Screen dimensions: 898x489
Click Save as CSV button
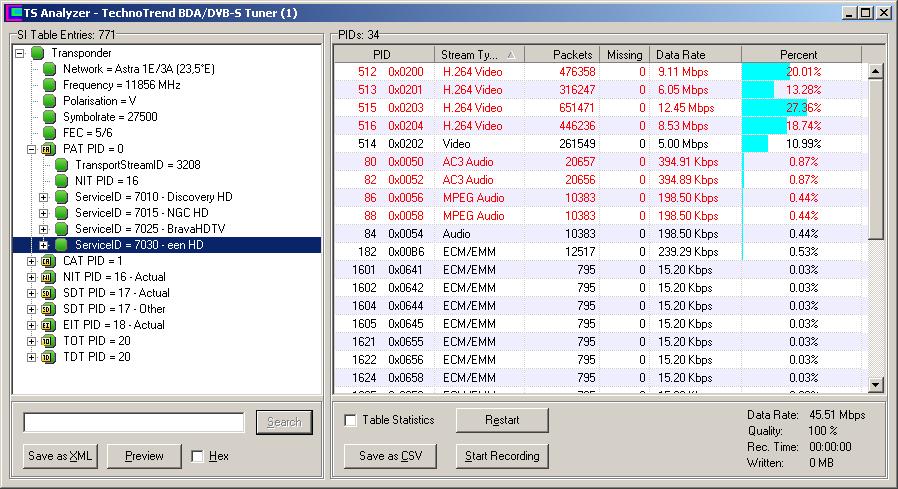point(391,456)
